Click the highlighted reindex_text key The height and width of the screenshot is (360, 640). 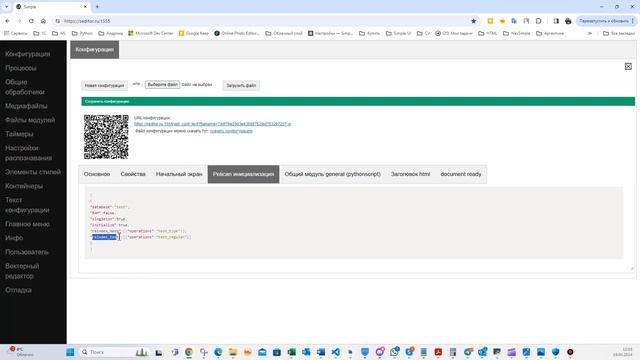click(104, 237)
